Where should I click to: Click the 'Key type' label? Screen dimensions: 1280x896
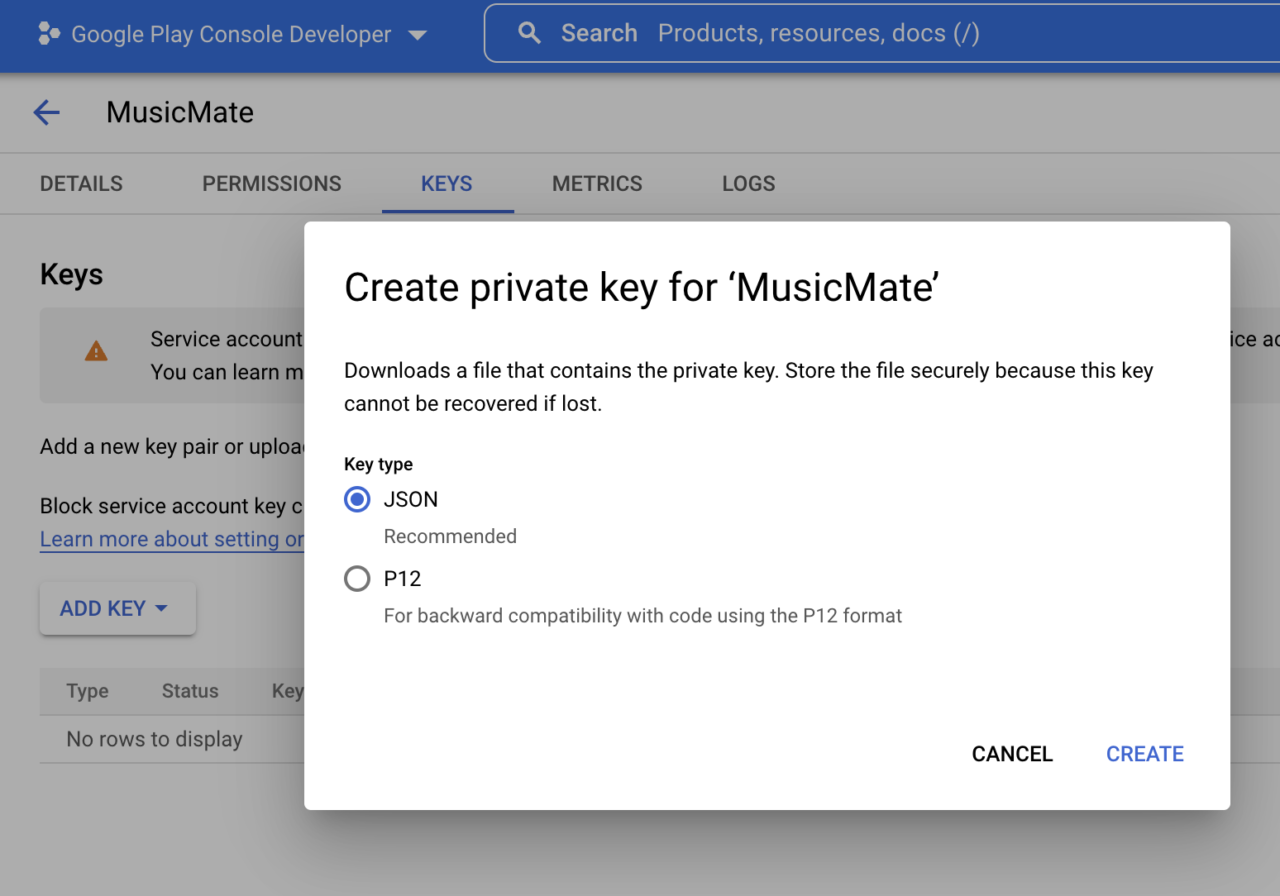(x=378, y=464)
